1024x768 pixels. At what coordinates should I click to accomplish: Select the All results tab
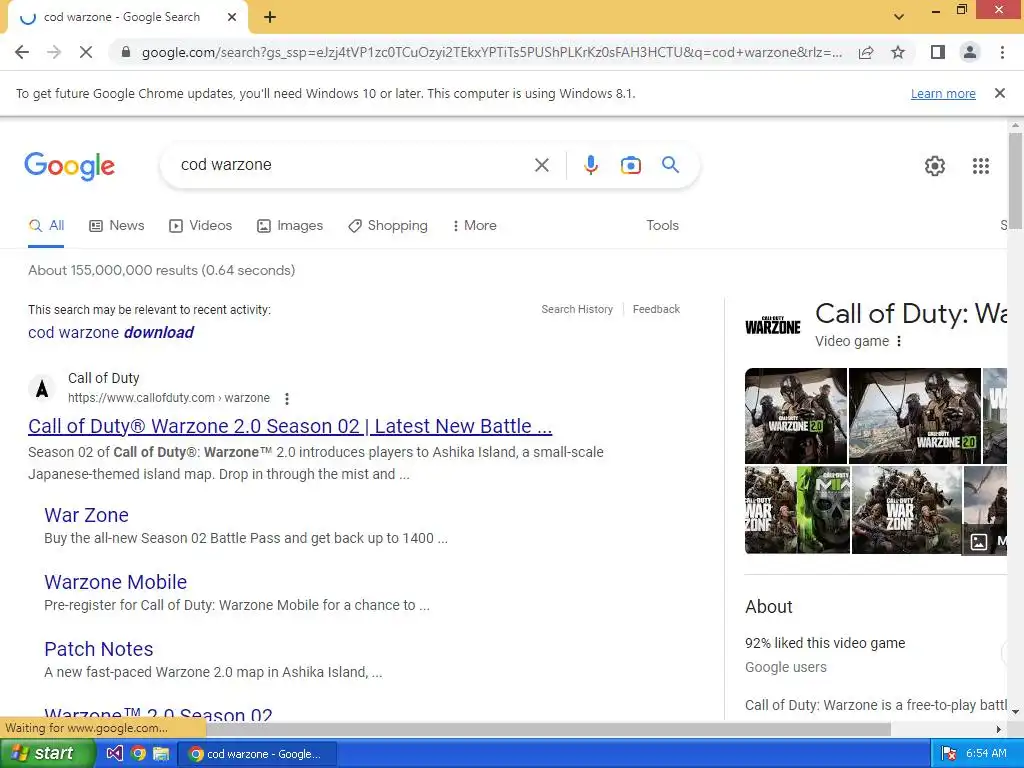(46, 226)
